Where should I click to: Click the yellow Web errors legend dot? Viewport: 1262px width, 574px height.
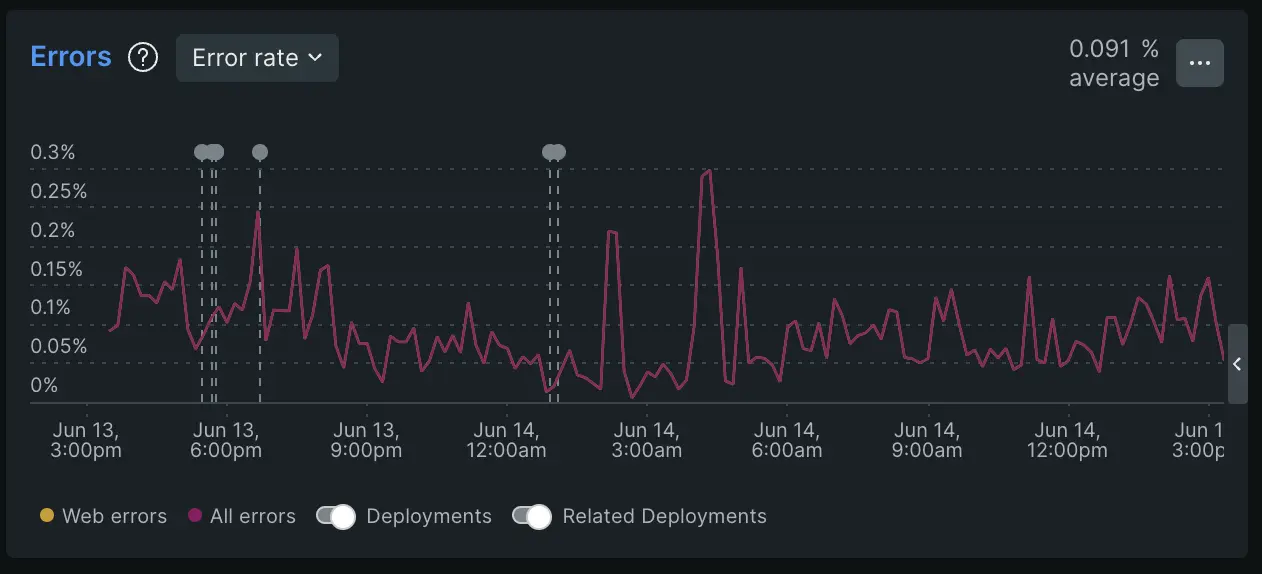(x=45, y=517)
